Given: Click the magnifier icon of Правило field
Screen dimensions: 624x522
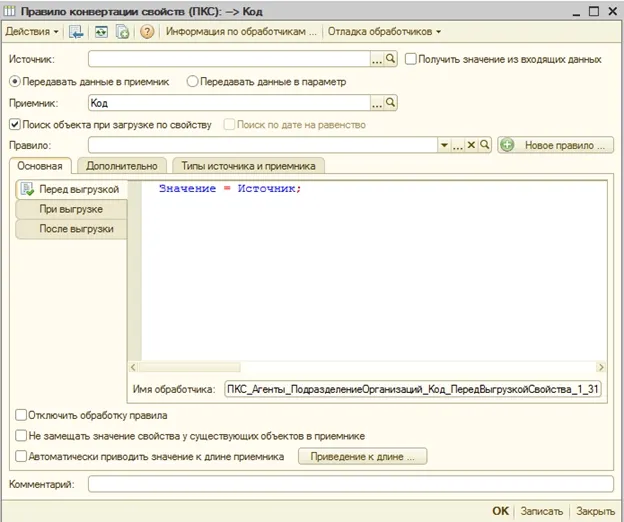Looking at the screenshot, I should pos(484,145).
